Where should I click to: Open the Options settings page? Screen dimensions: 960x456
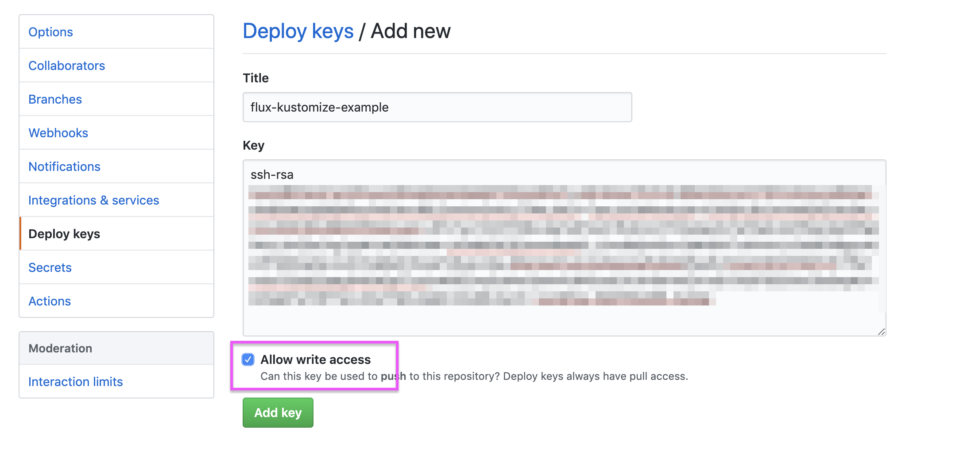[x=50, y=32]
